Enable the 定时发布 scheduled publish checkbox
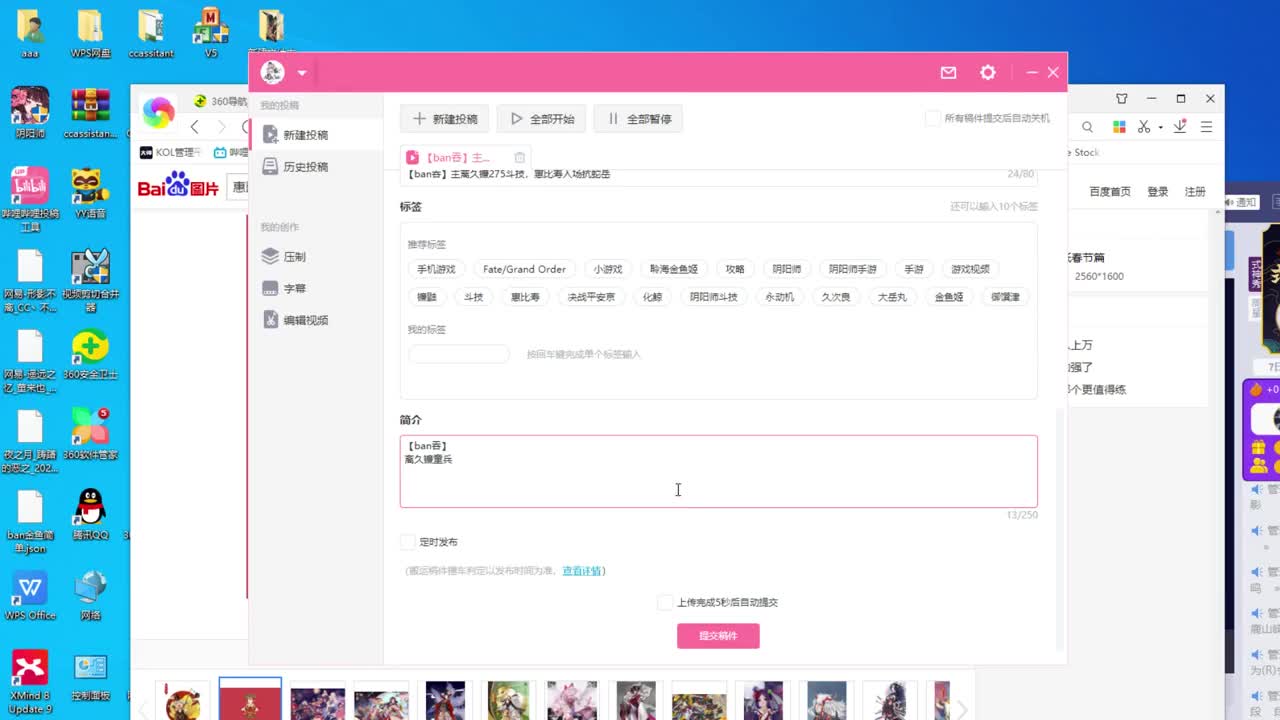 407,541
